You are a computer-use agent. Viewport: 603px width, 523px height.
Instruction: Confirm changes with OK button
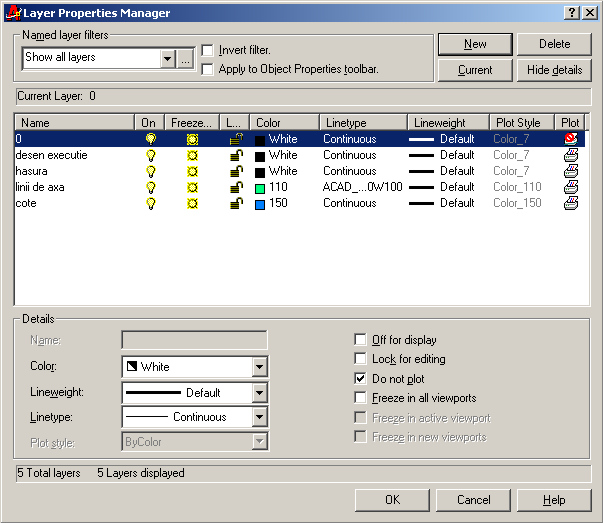[392, 500]
